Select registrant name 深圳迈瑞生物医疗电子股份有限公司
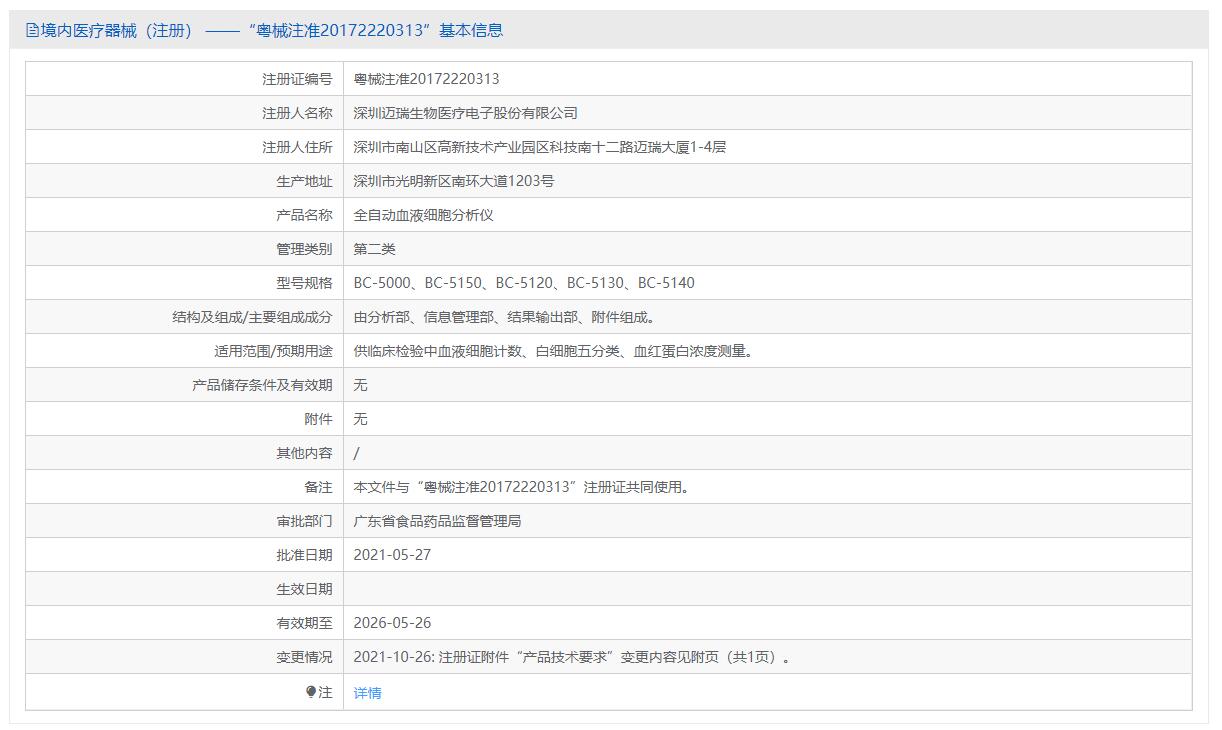This screenshot has width=1222, height=730. (466, 113)
